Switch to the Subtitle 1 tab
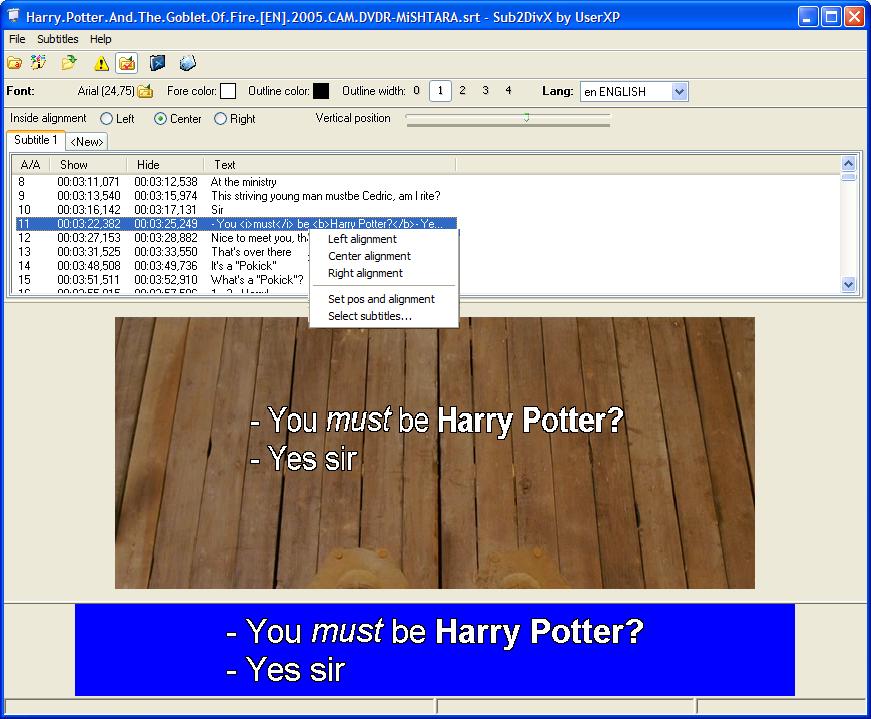Screen dimensions: 871x719 pyautogui.click(x=36, y=140)
